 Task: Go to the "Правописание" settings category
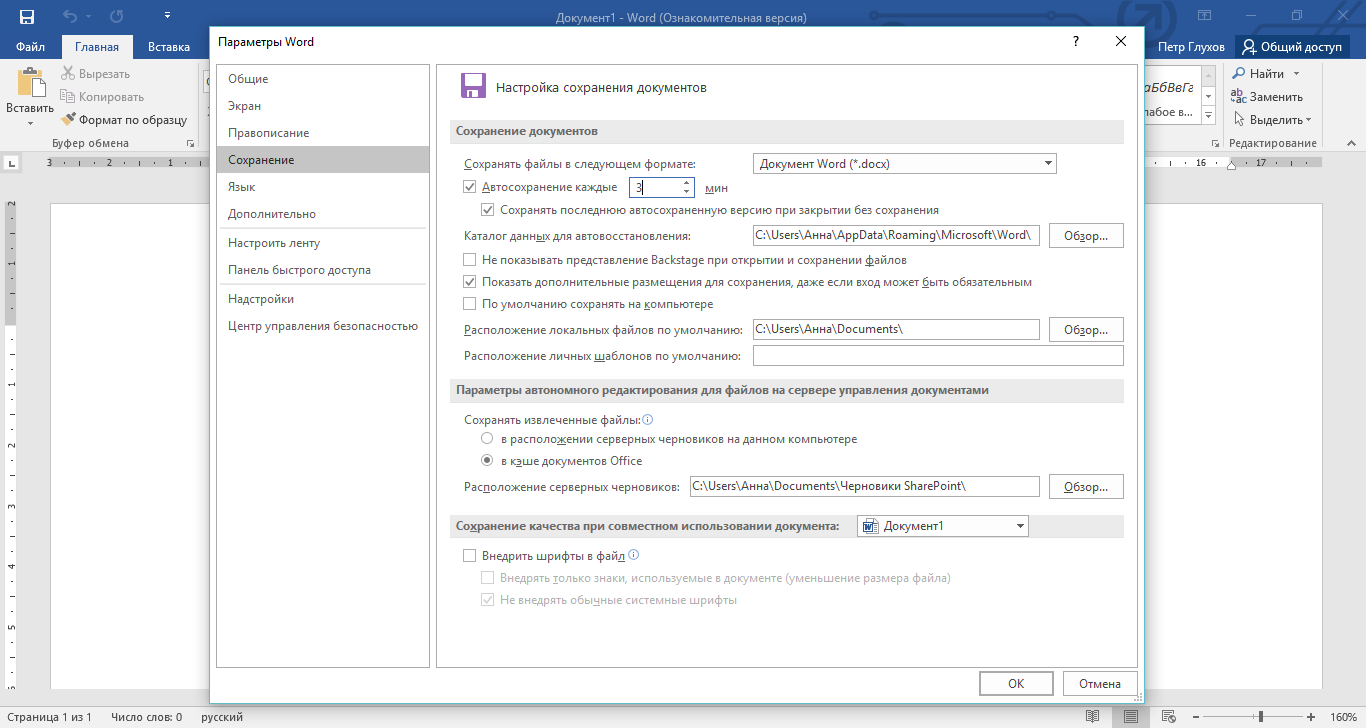[x=268, y=133]
